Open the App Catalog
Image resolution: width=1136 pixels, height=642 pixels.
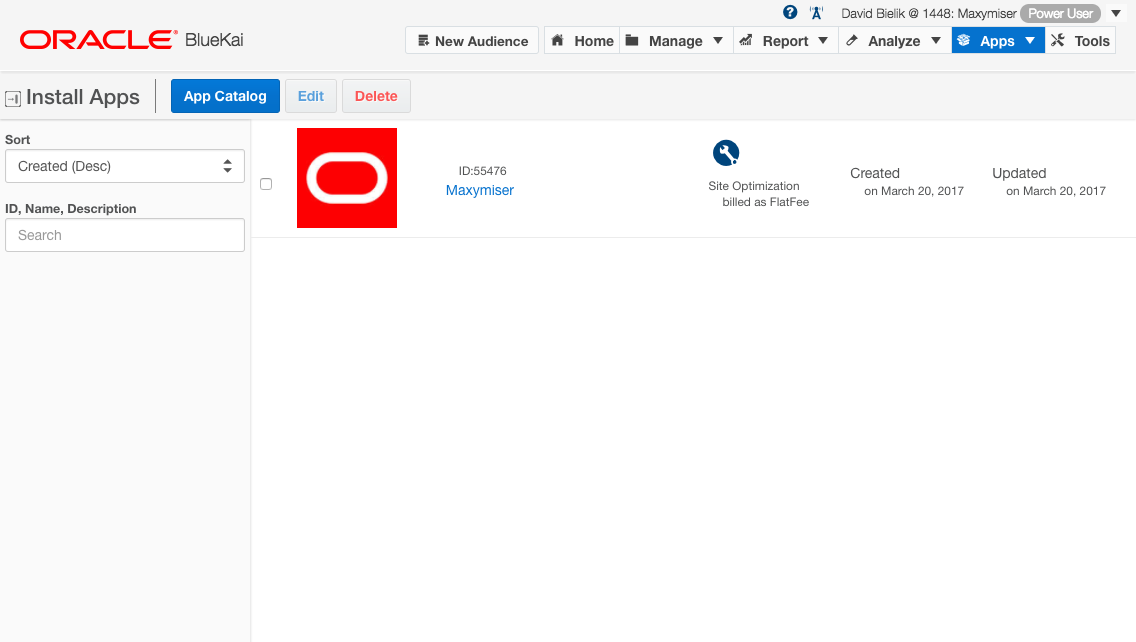click(225, 96)
